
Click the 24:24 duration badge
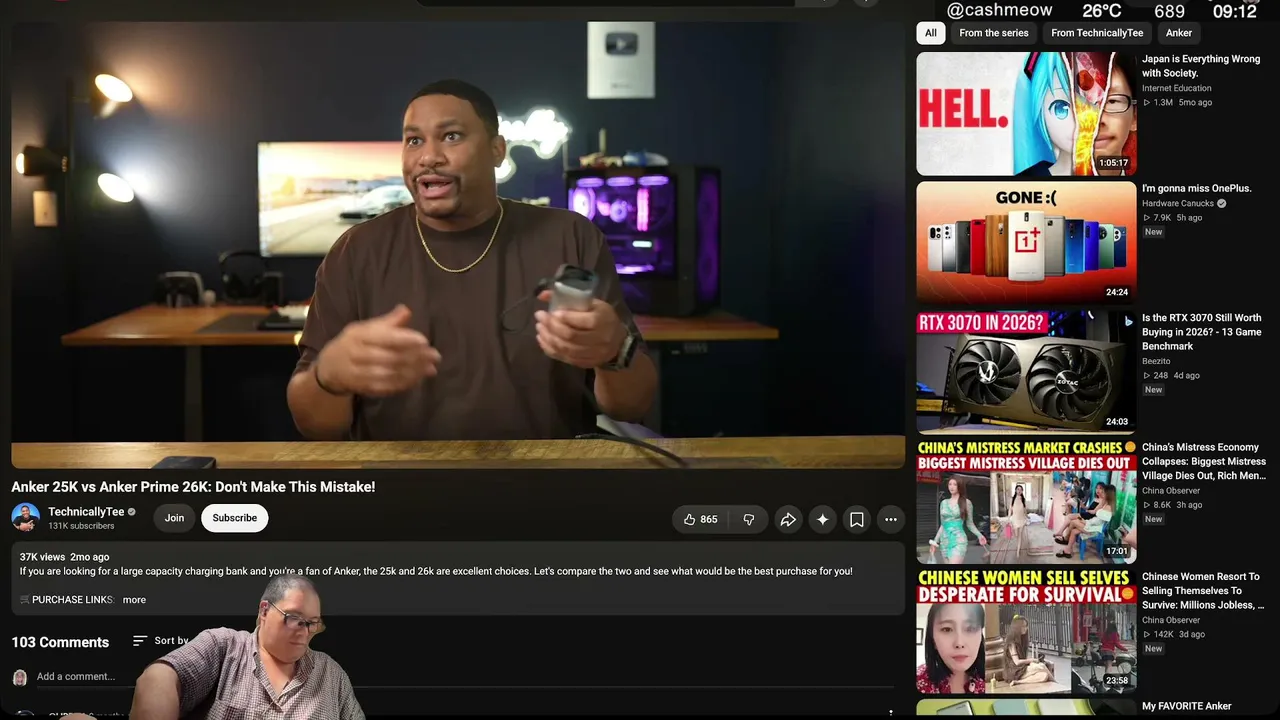(x=1117, y=292)
